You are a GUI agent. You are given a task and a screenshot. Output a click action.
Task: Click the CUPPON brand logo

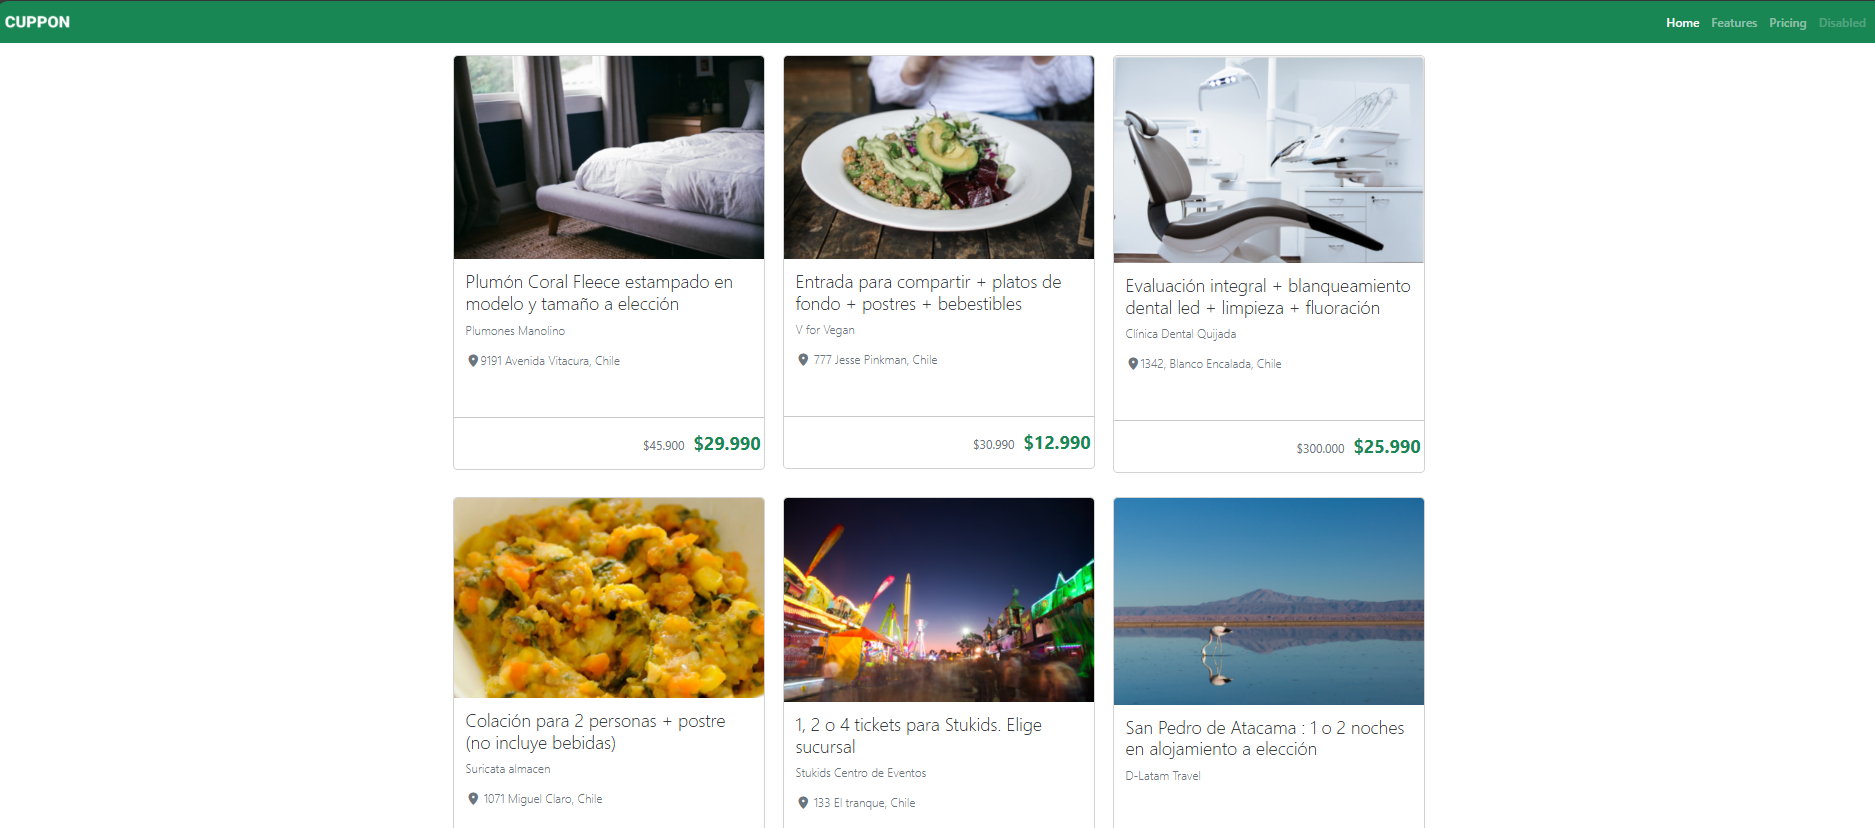pyautogui.click(x=38, y=22)
